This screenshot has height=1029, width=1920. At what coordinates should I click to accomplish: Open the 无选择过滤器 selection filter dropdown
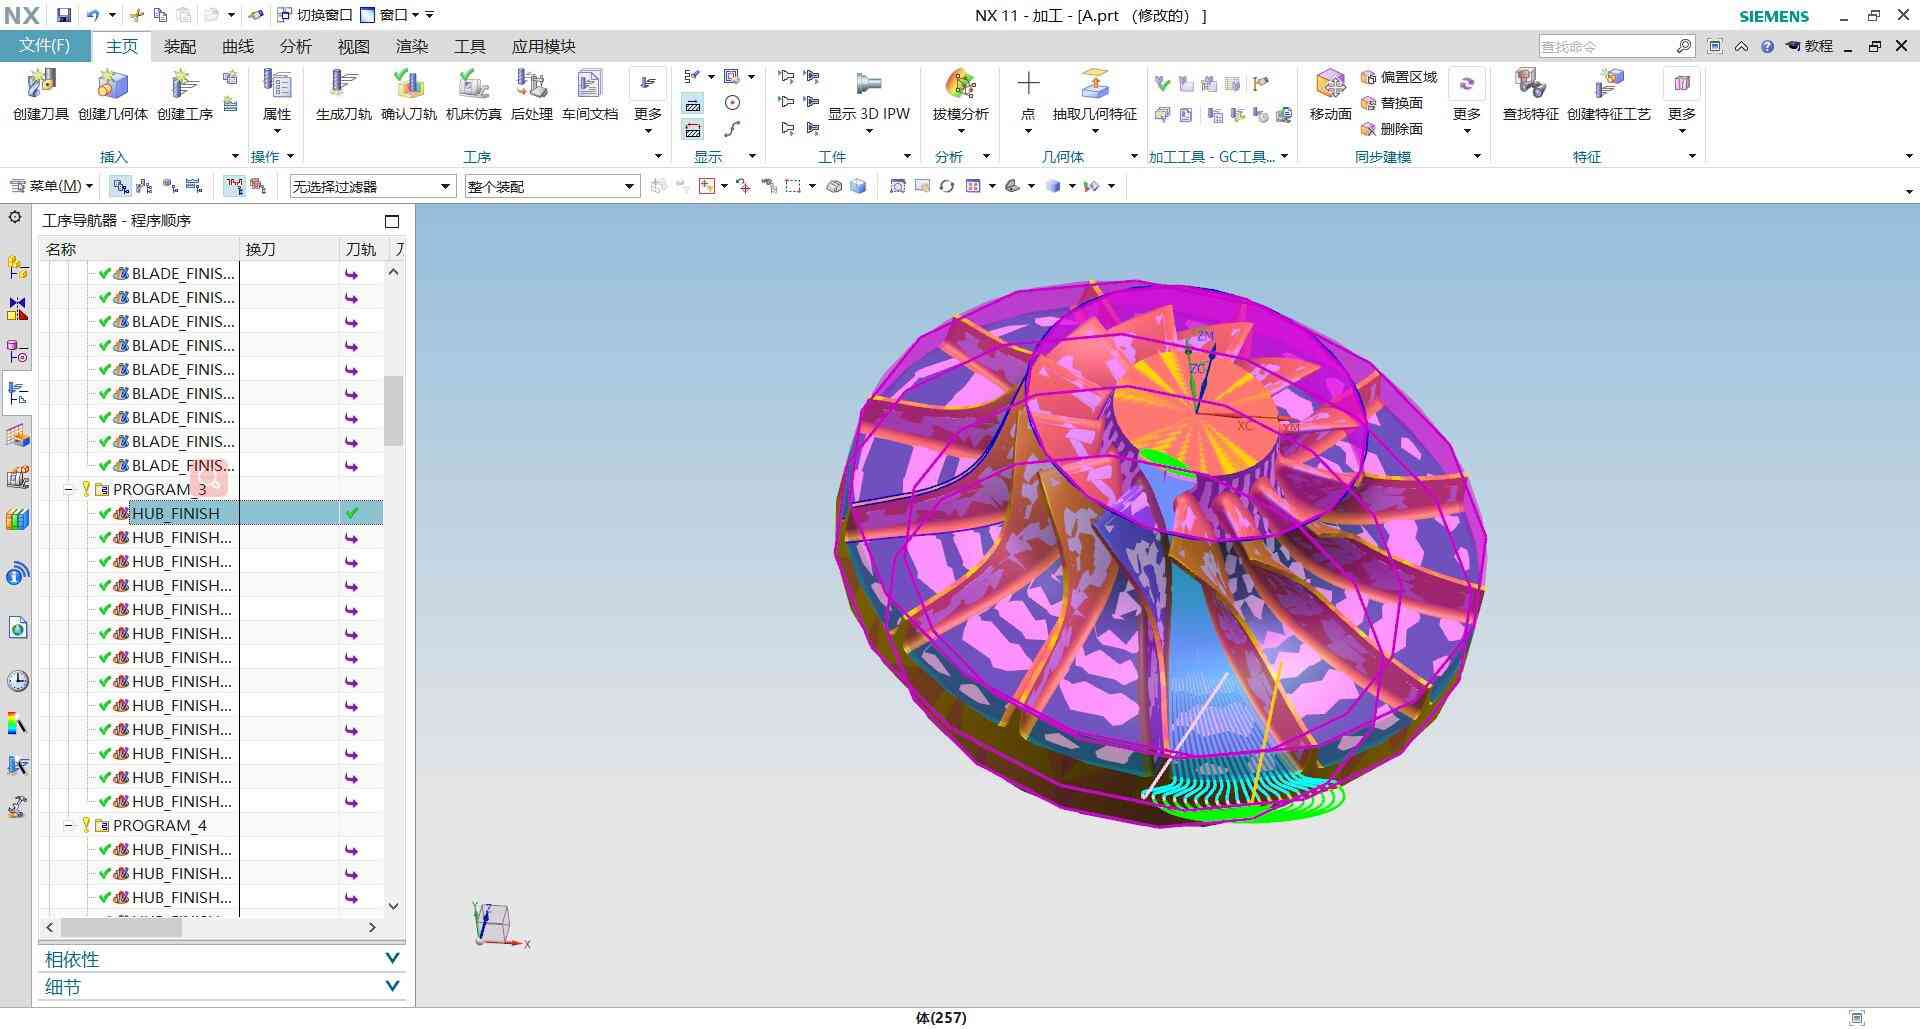pos(372,187)
